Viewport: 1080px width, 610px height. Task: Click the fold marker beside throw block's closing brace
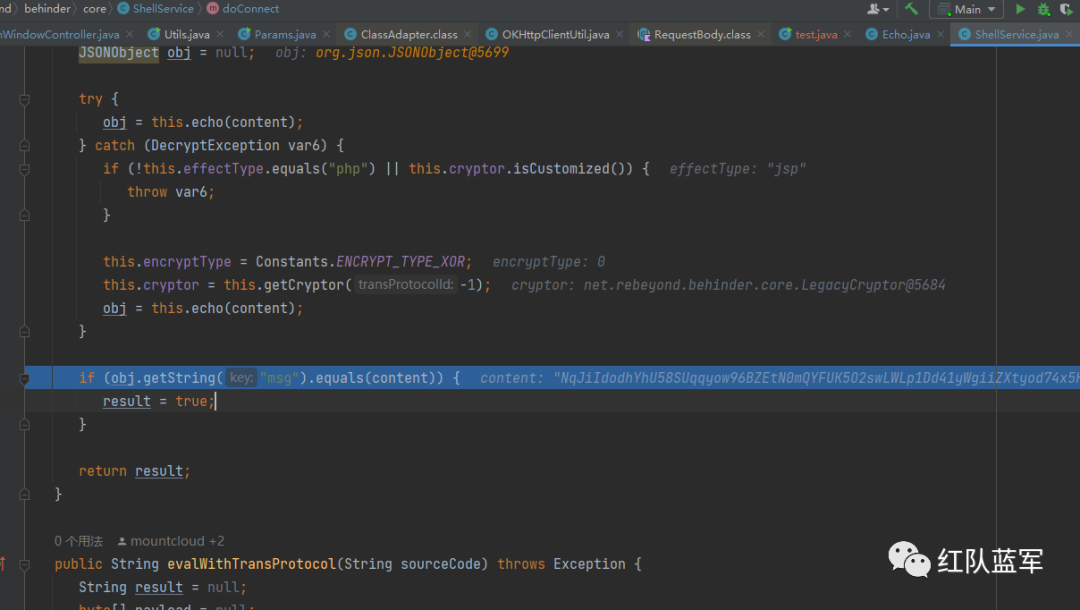(24, 215)
